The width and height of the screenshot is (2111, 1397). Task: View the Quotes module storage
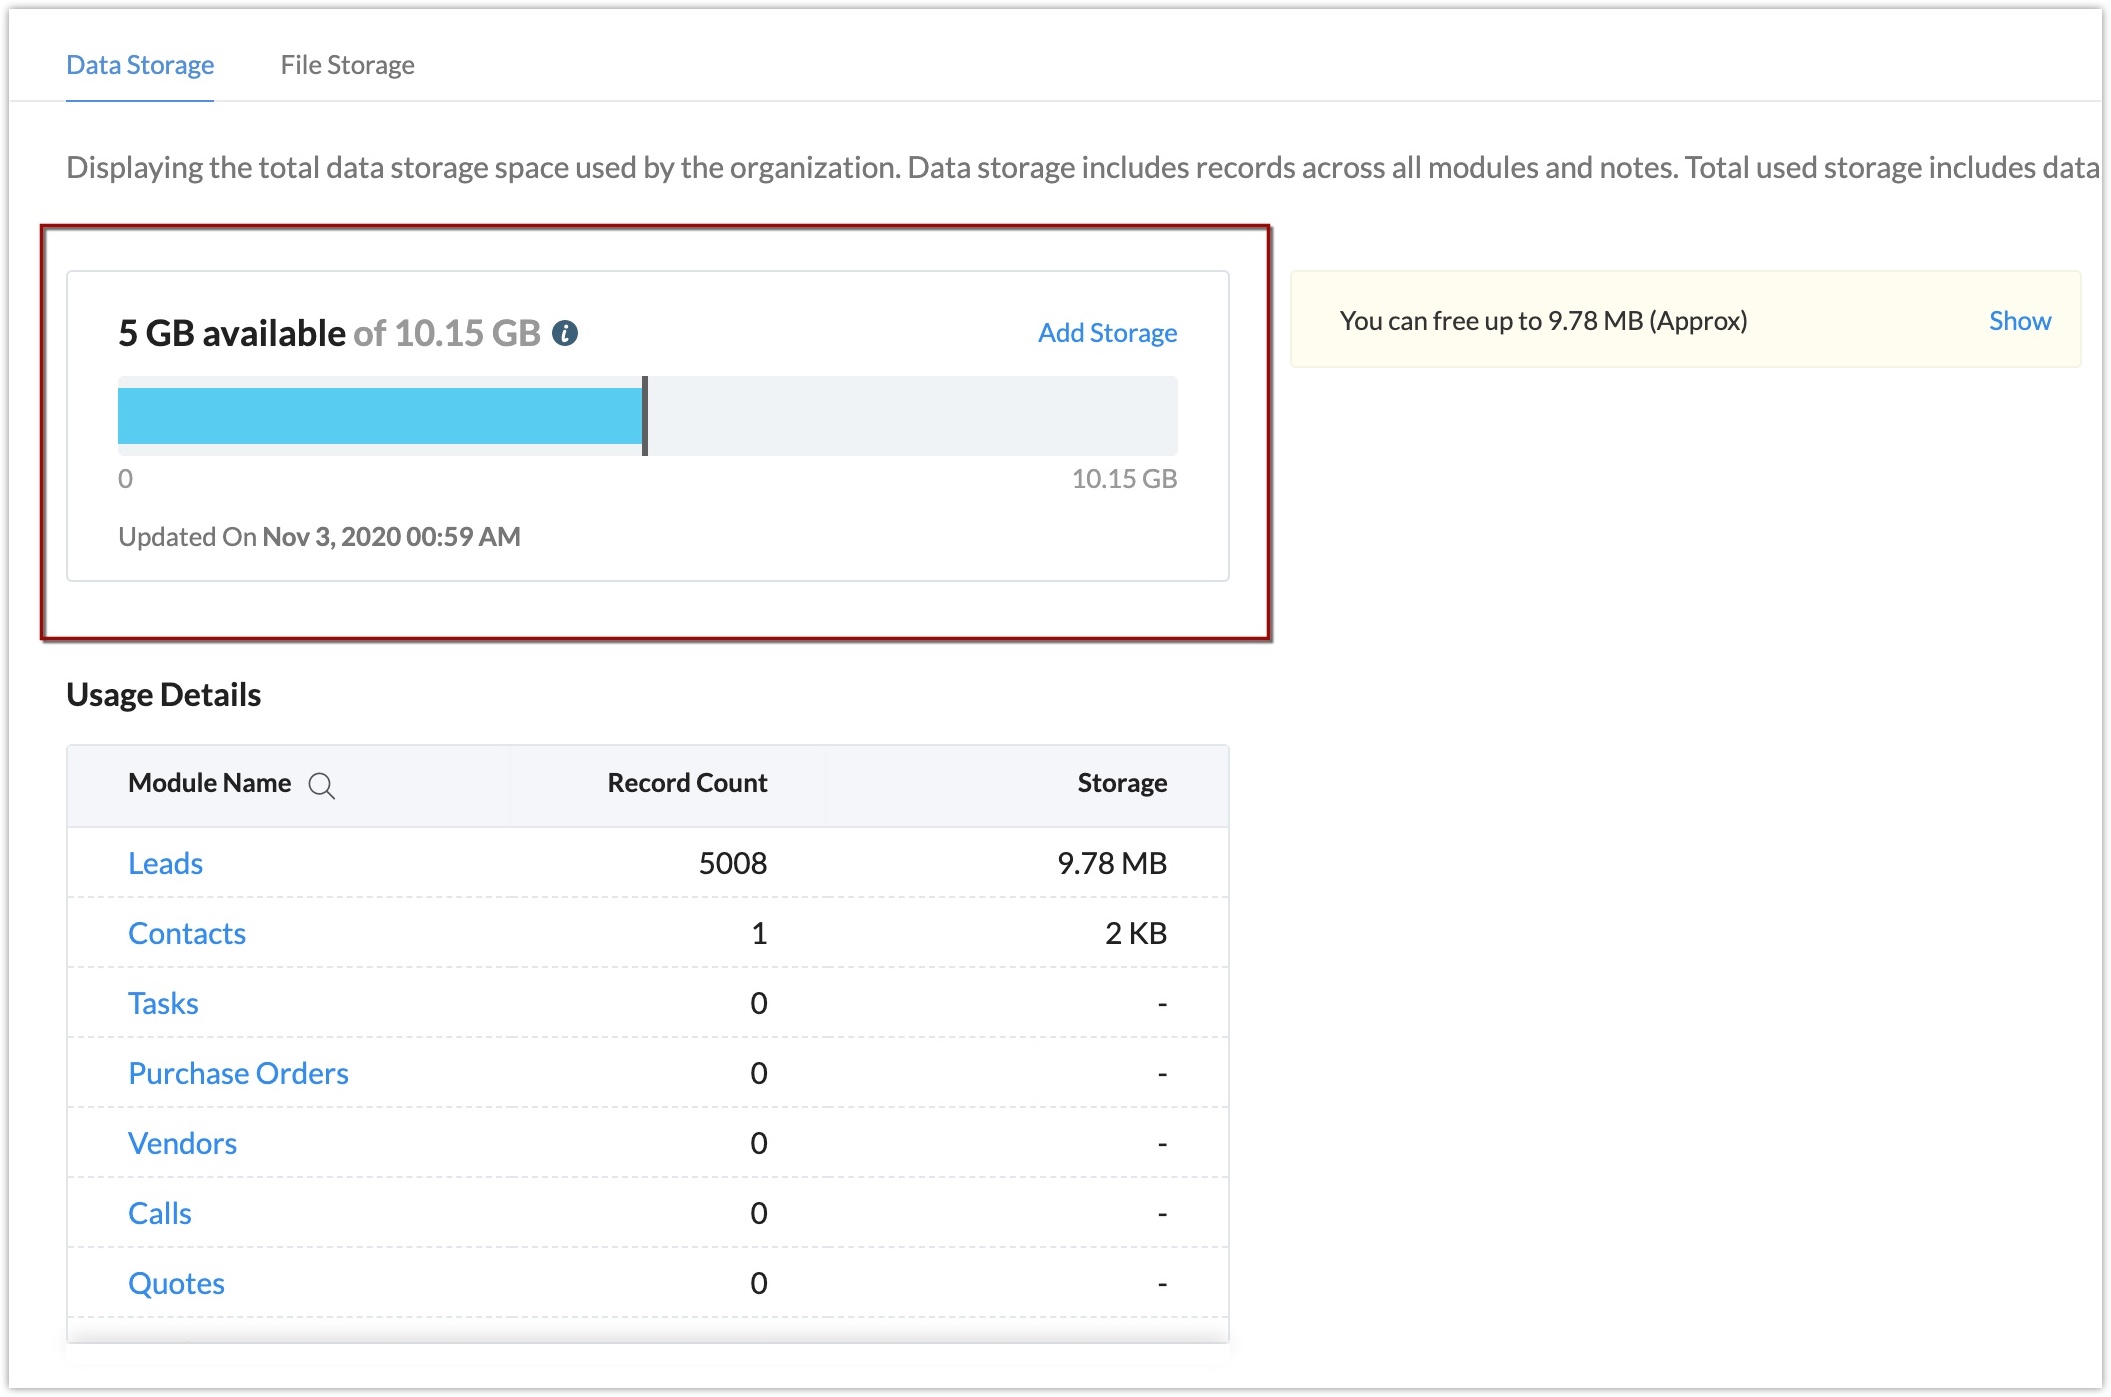tap(176, 1282)
